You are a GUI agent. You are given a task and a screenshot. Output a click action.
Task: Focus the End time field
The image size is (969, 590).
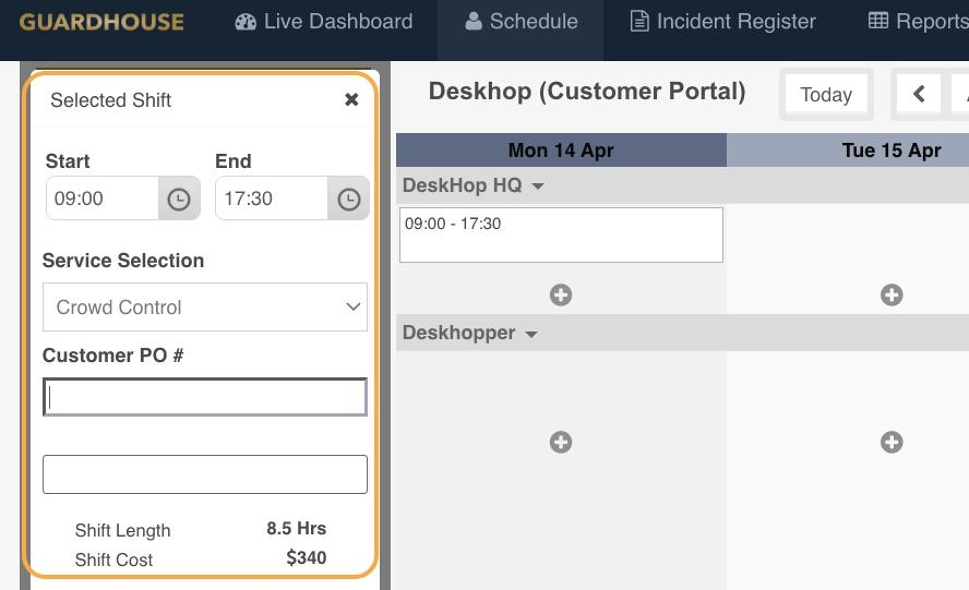point(272,198)
